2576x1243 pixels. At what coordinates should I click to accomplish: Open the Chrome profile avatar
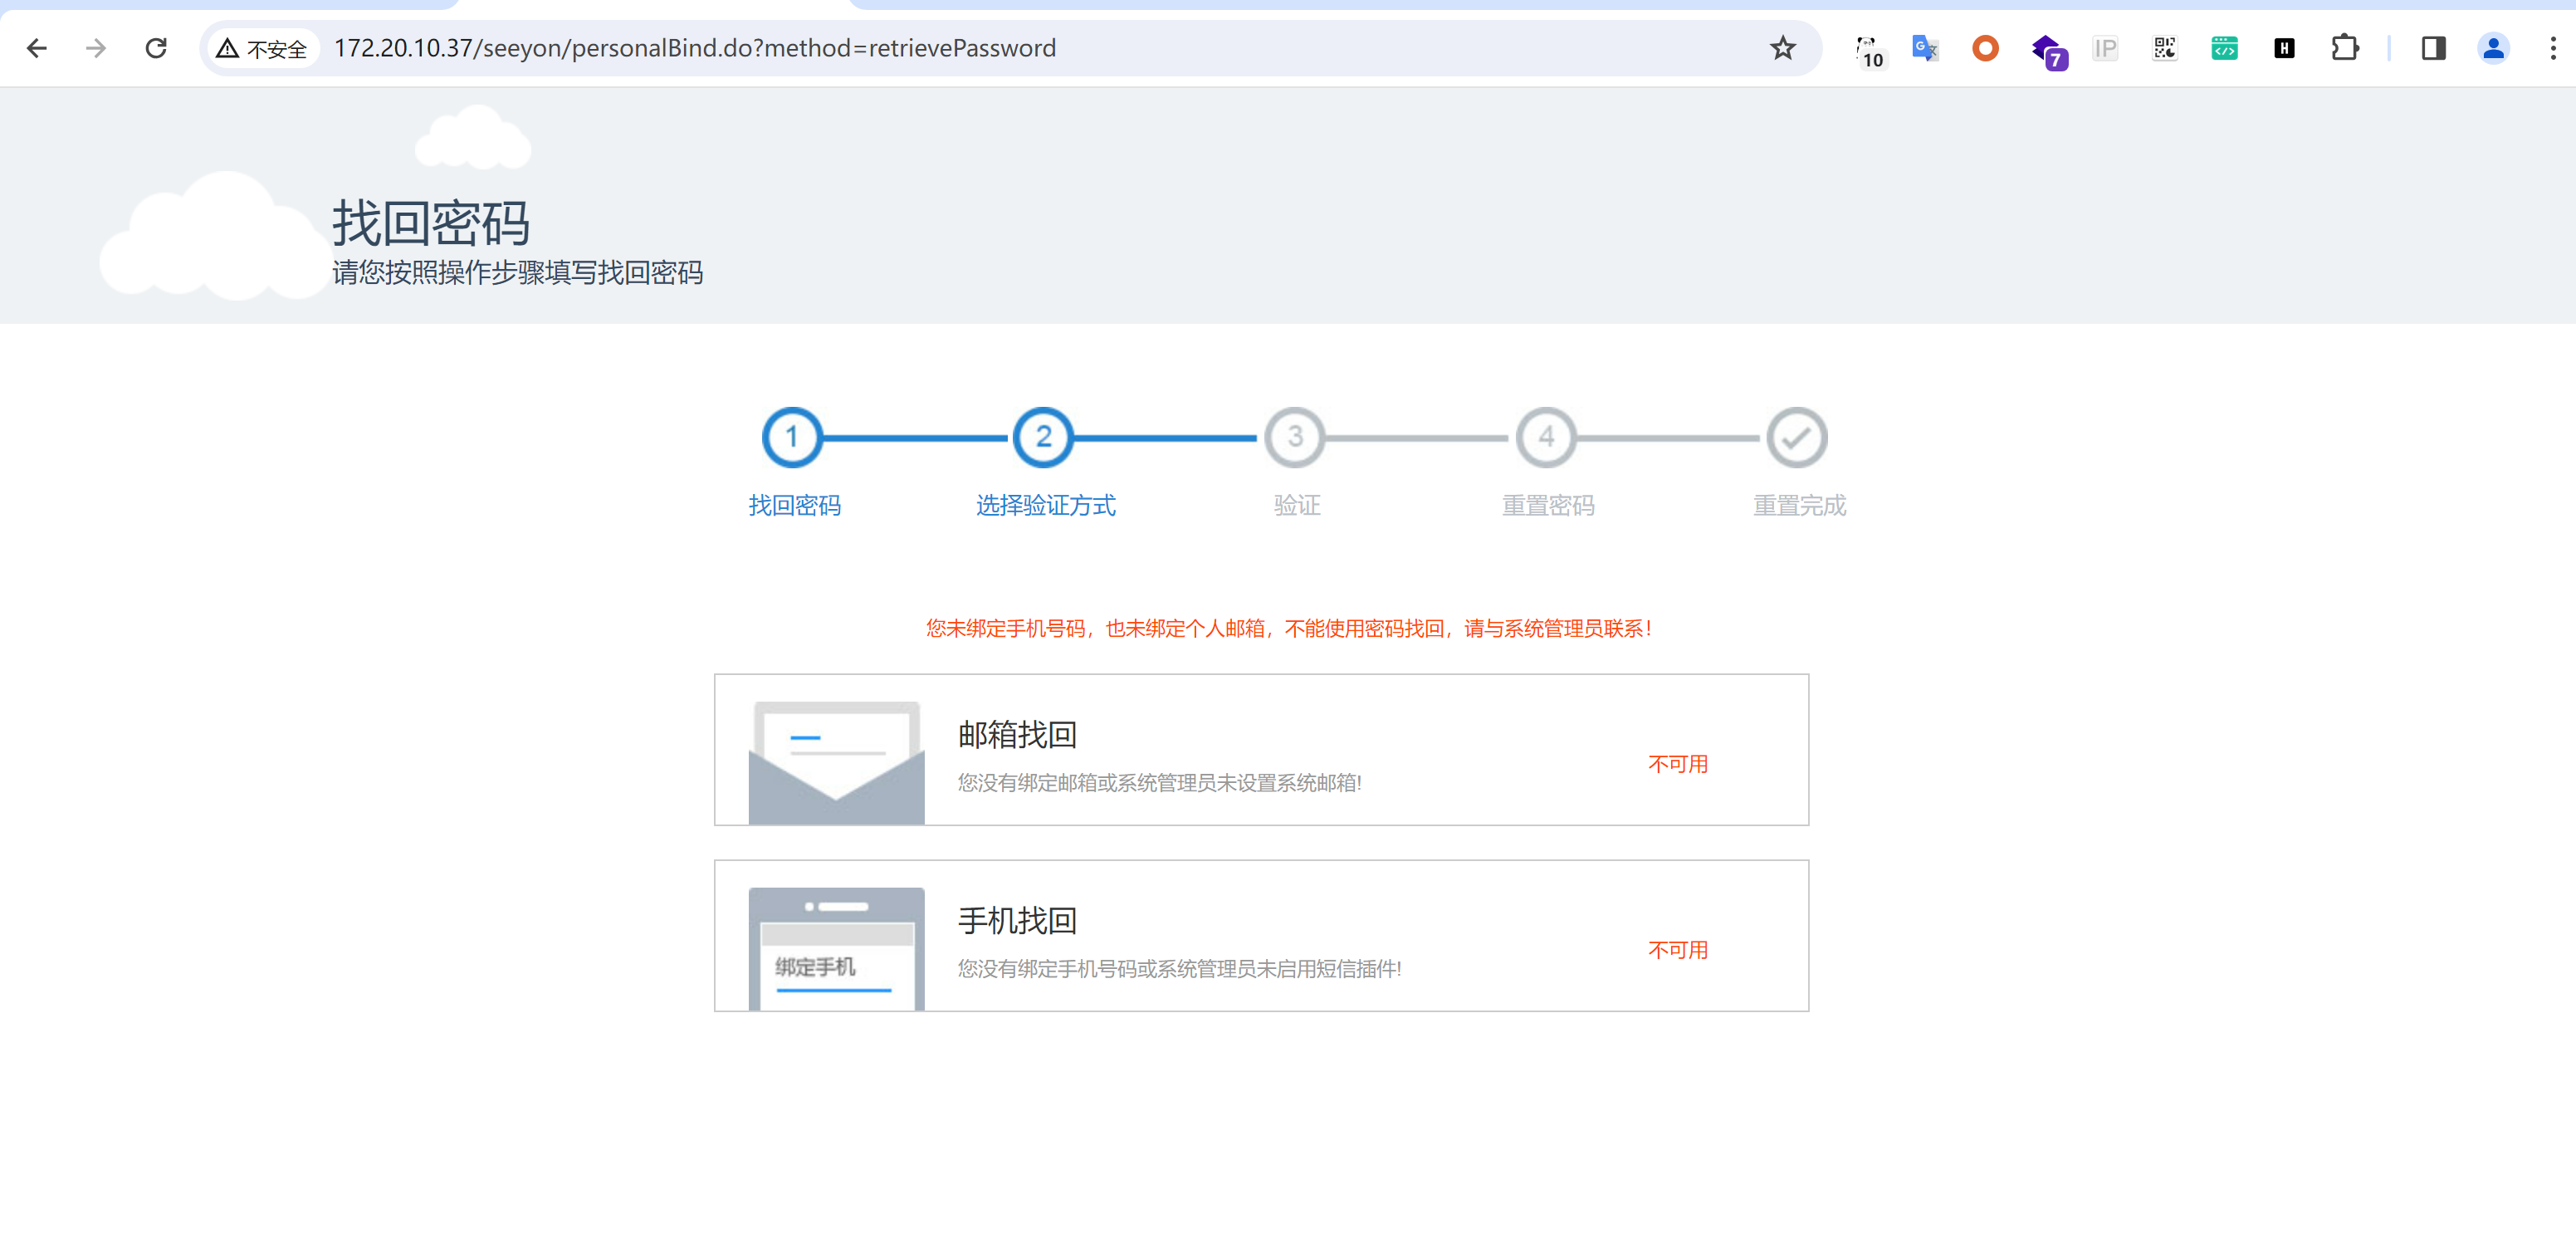click(2492, 48)
